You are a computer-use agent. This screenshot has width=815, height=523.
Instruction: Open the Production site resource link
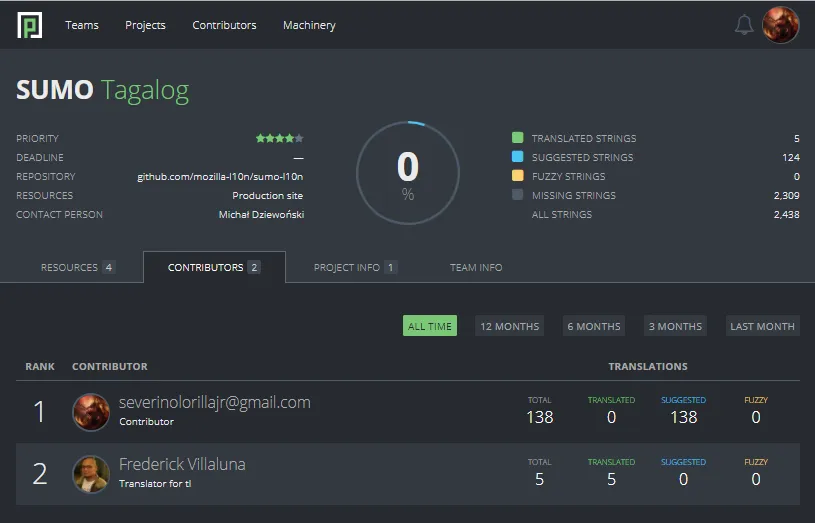(x=267, y=195)
